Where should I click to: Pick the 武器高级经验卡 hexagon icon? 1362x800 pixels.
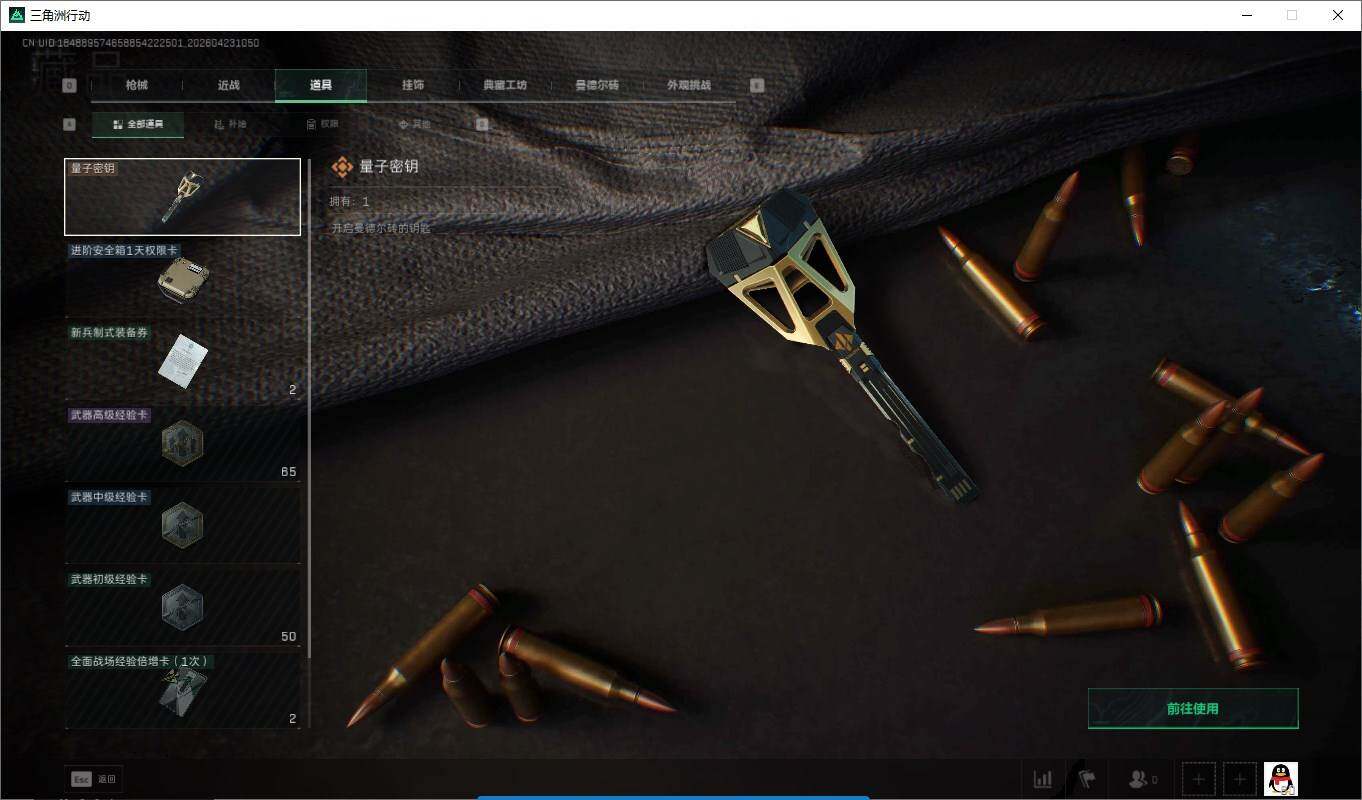click(183, 443)
